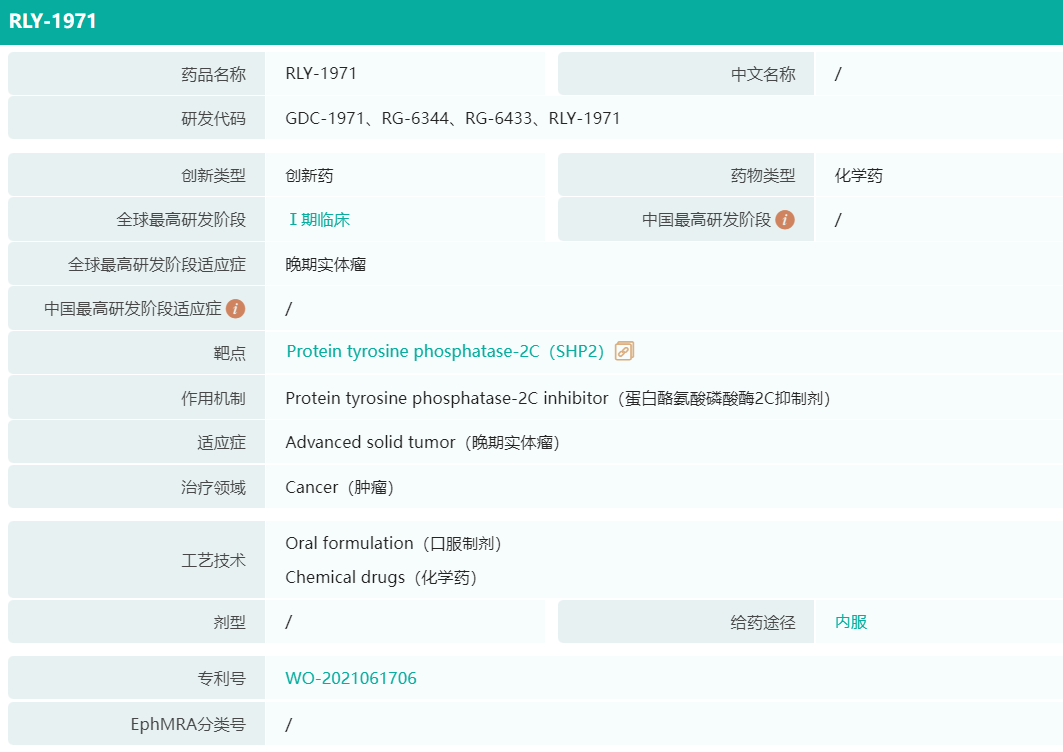The height and width of the screenshot is (752, 1063).
Task: Click the RLY-1971 header title
Action: (53, 21)
